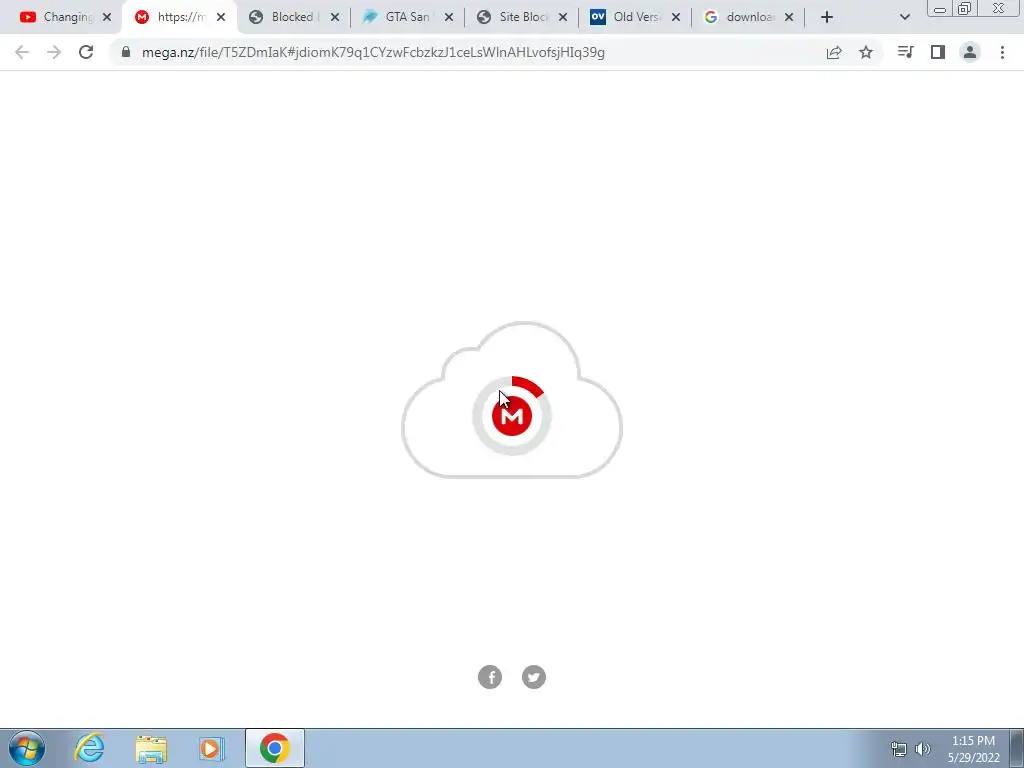
Task: Close the MEGA tab
Action: [x=221, y=17]
